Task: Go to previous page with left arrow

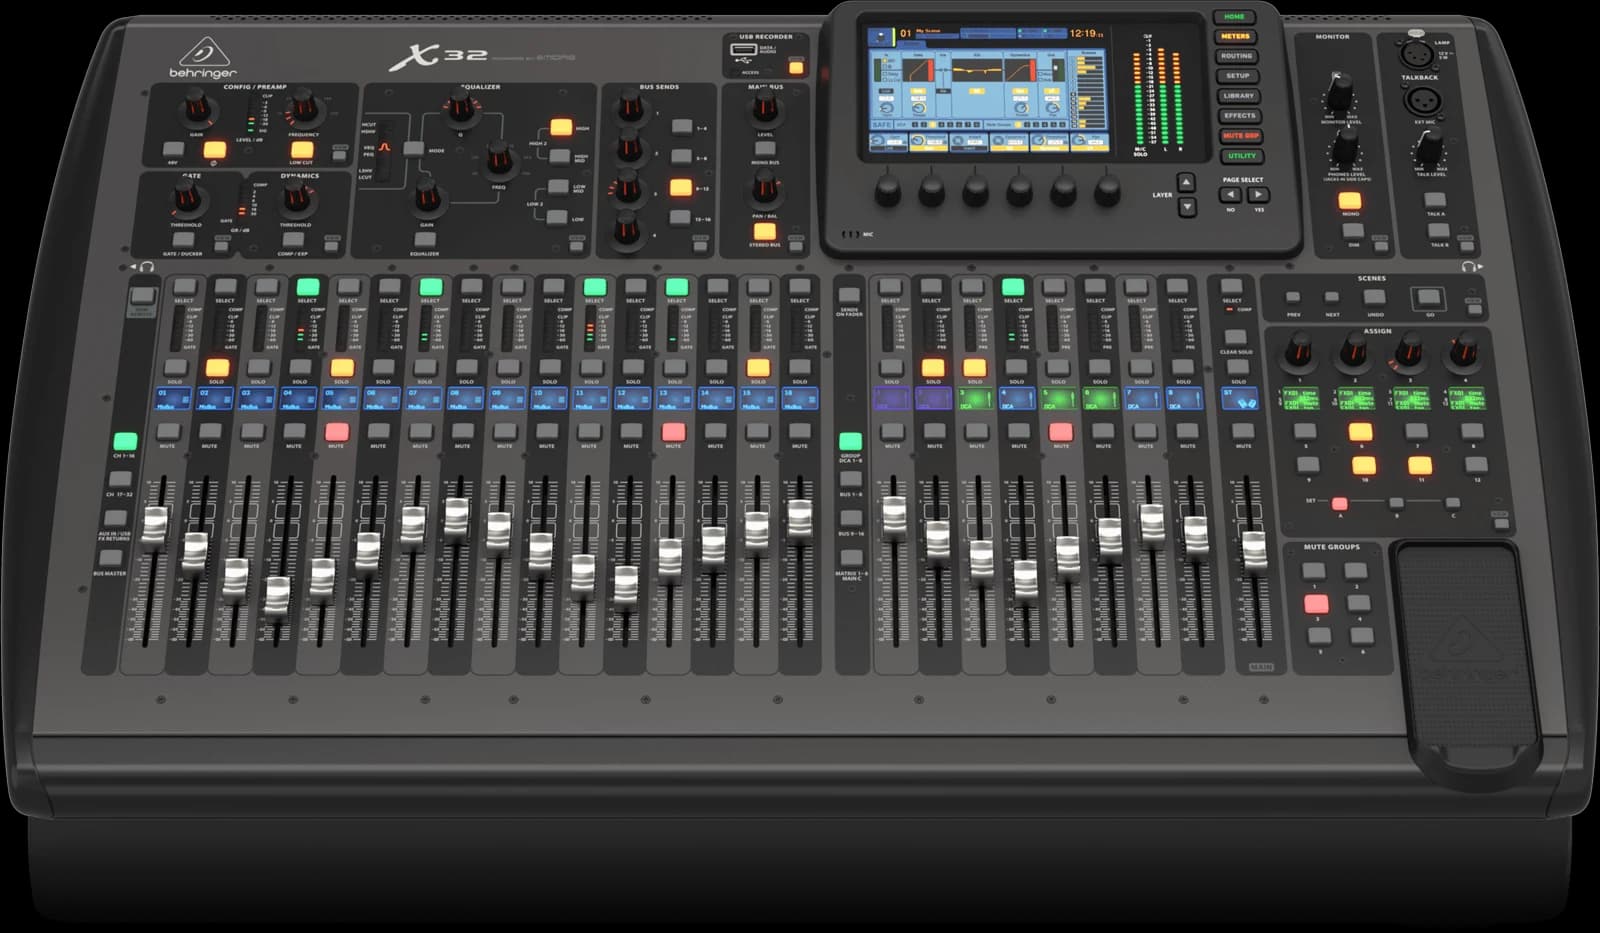Action: click(x=1230, y=195)
